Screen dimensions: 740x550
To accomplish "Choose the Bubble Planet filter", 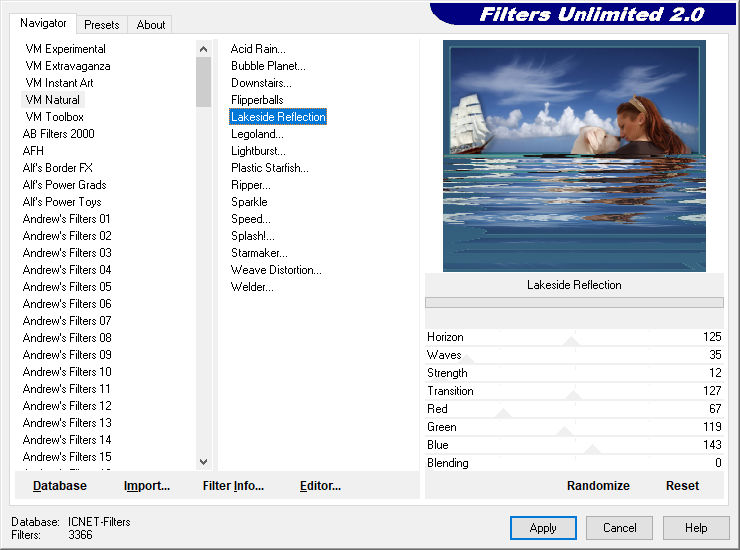I will pos(268,66).
